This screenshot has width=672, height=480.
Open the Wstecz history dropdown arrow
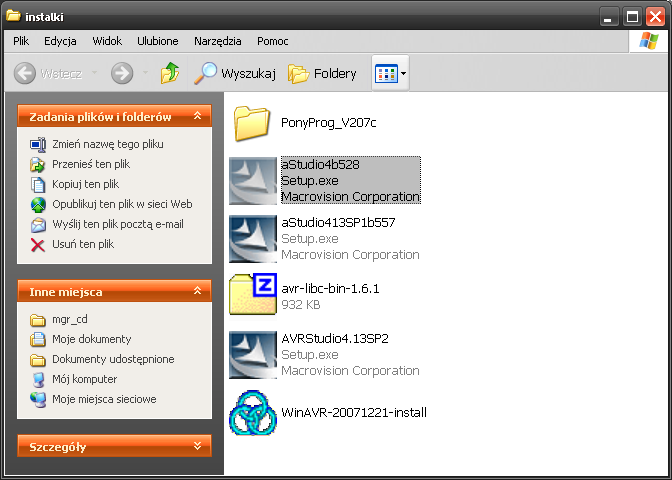point(95,73)
